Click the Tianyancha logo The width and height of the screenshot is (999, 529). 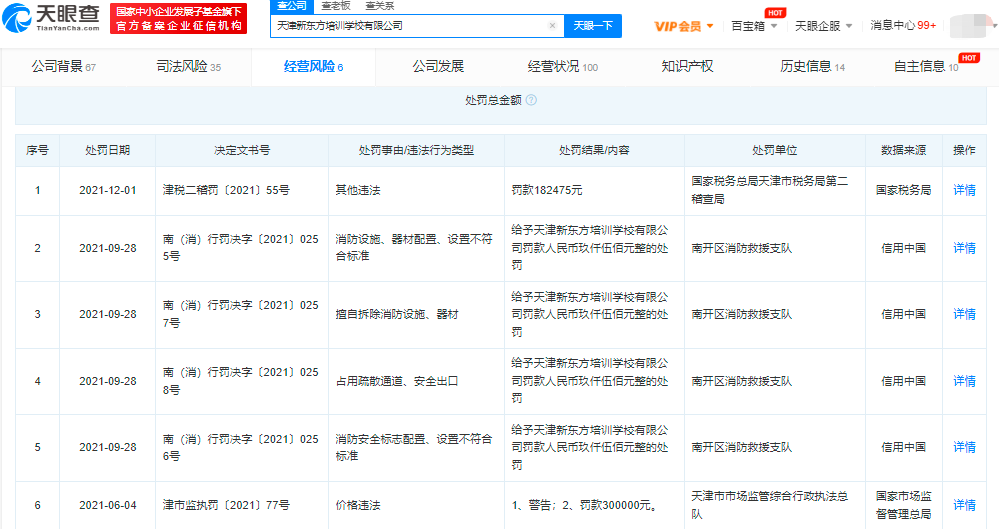[51, 18]
